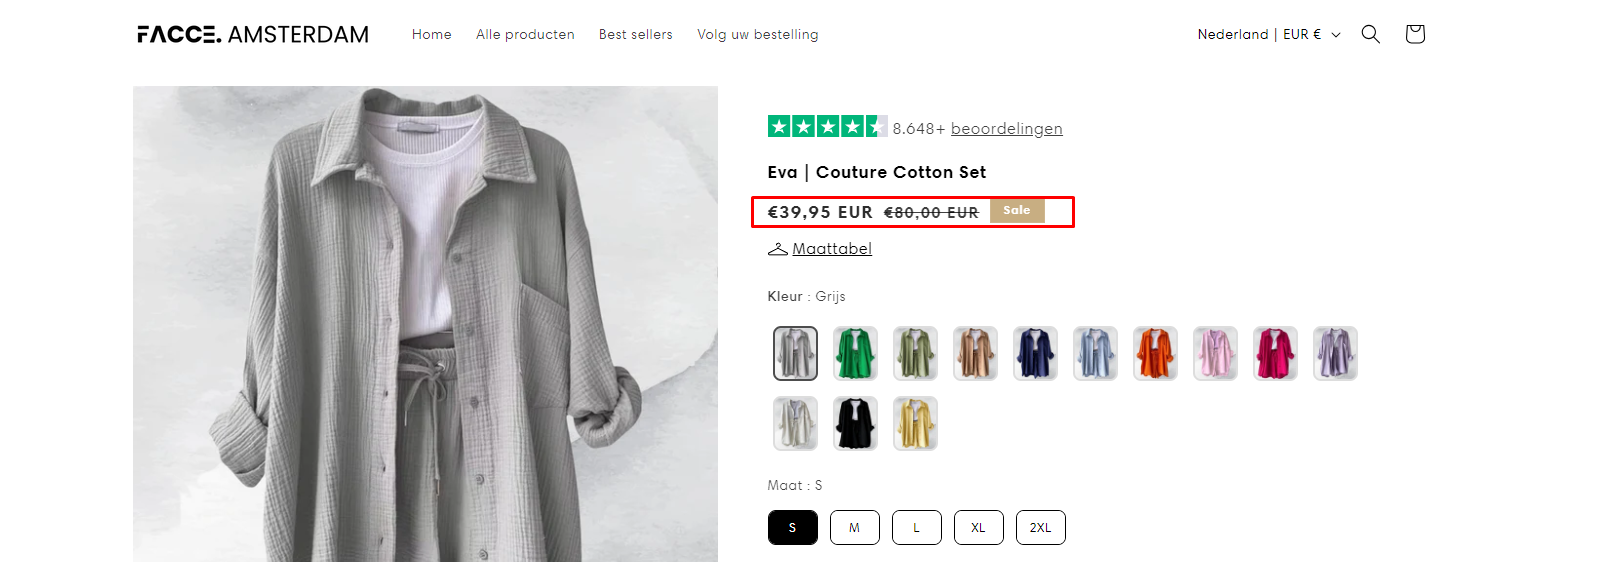The height and width of the screenshot is (562, 1622).
Task: Open the beoordelingen reviews link
Action: (x=1006, y=128)
